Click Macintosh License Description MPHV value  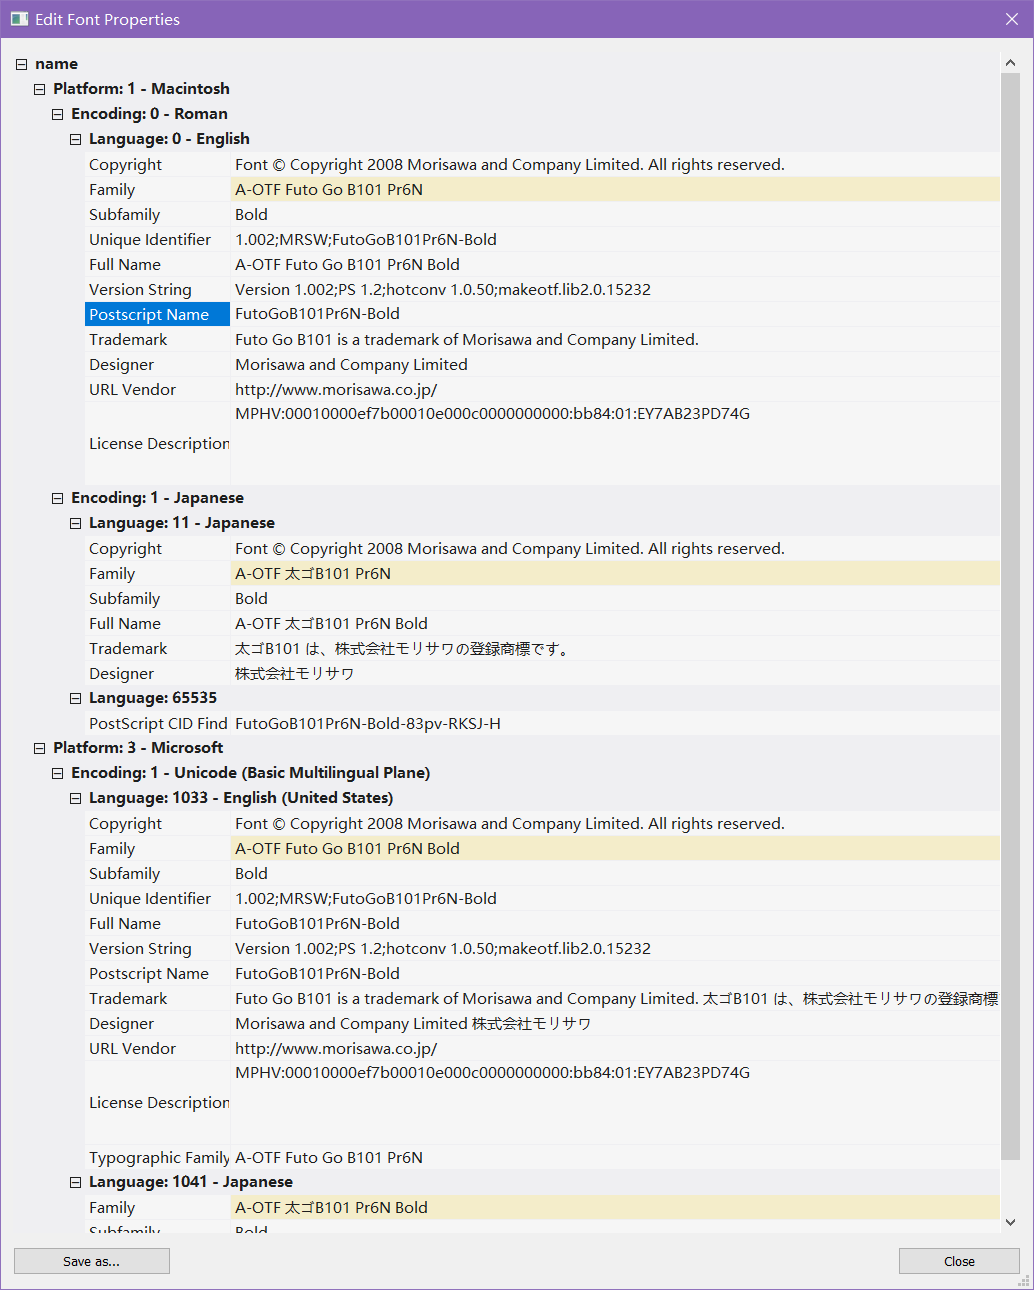click(x=615, y=443)
